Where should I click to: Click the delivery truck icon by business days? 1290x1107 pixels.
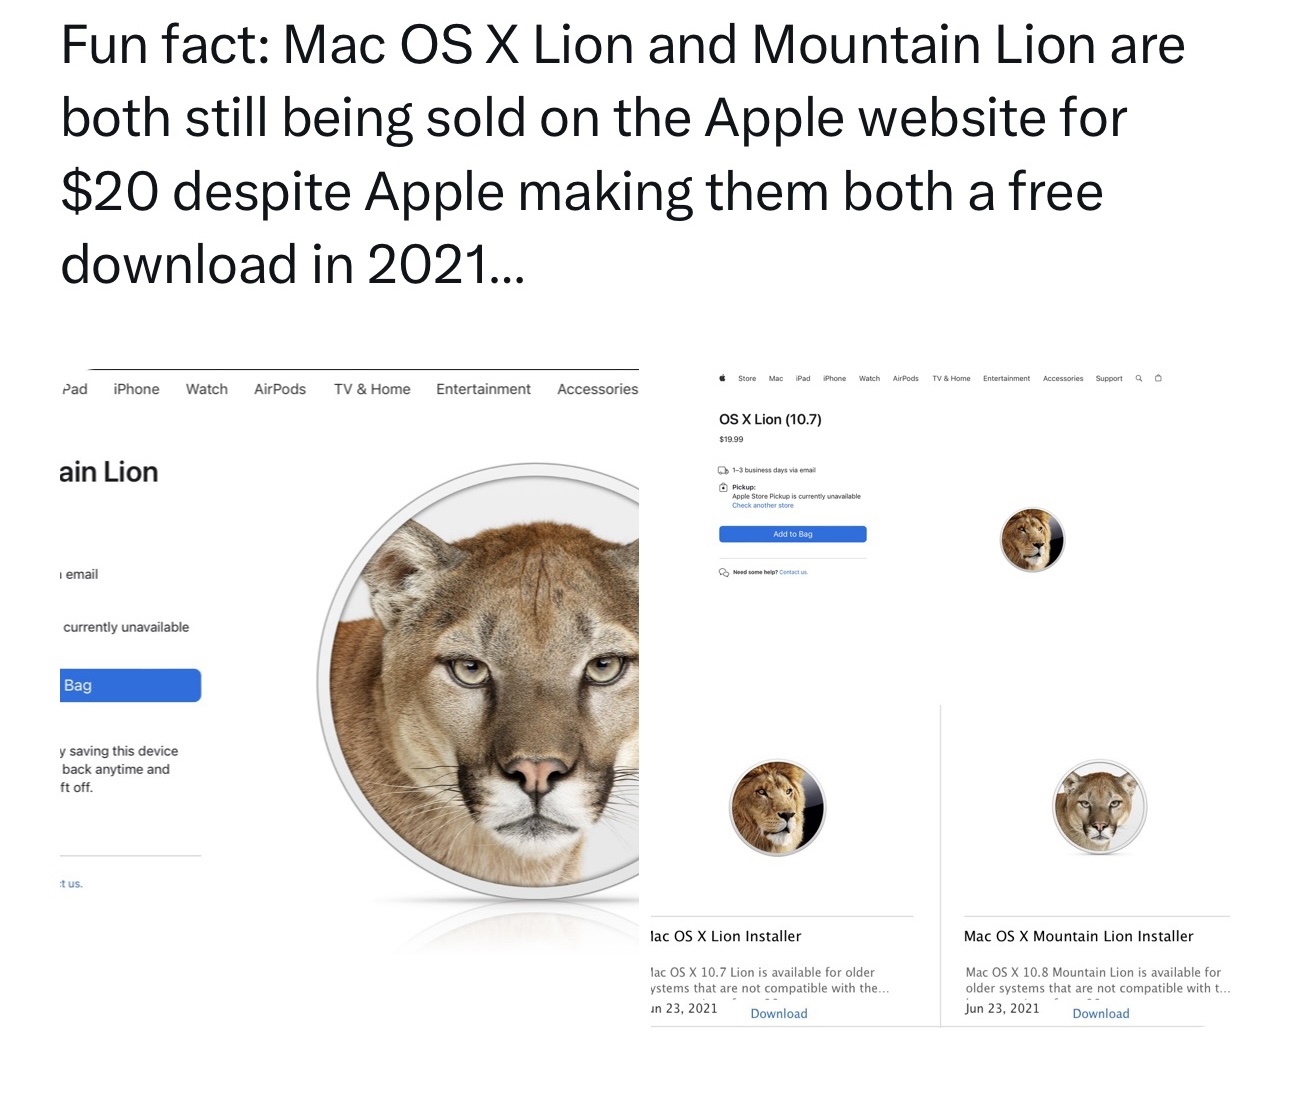[x=723, y=470]
